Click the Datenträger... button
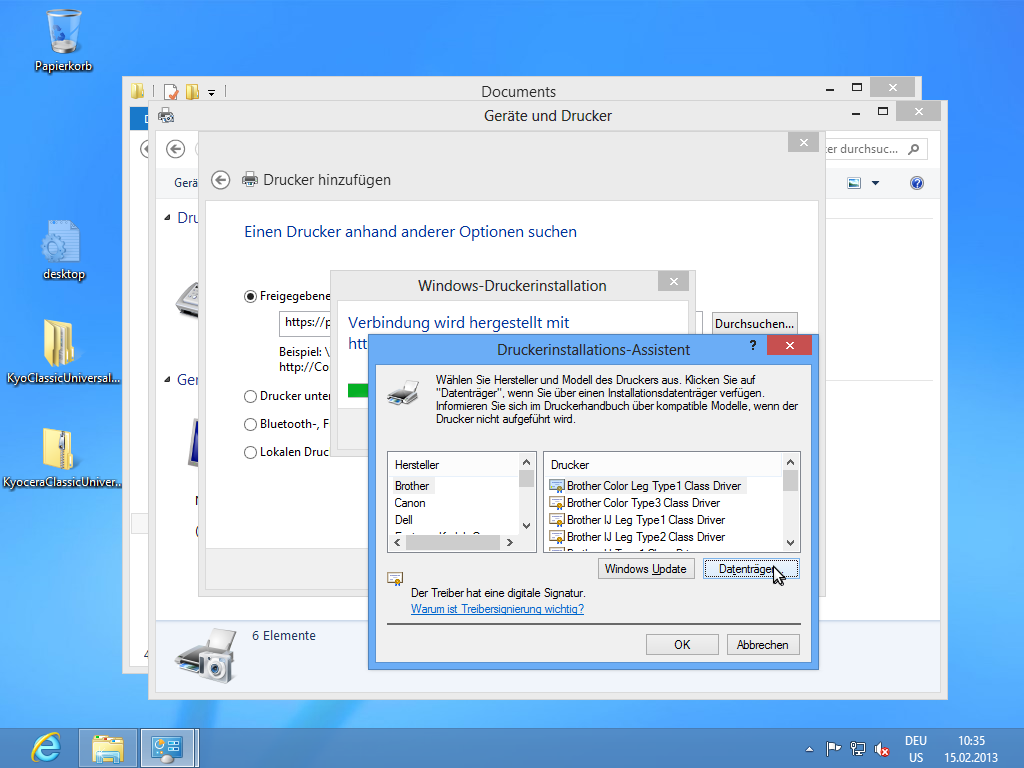1024x768 pixels. [x=751, y=569]
